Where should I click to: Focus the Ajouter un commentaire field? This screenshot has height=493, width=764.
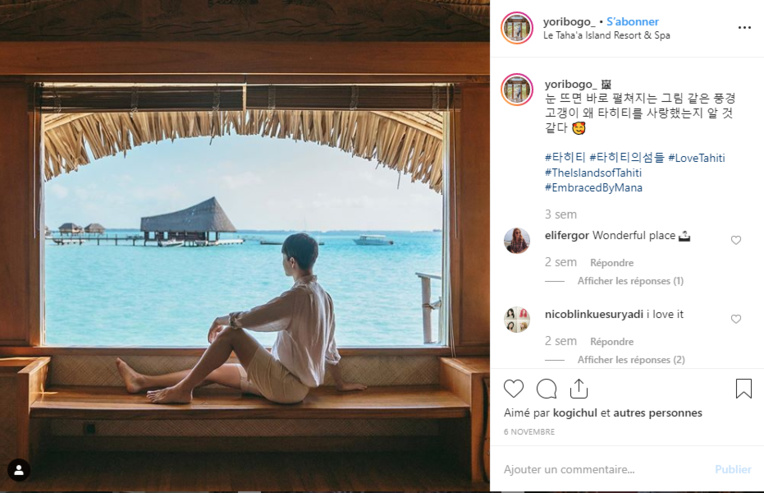tap(600, 469)
